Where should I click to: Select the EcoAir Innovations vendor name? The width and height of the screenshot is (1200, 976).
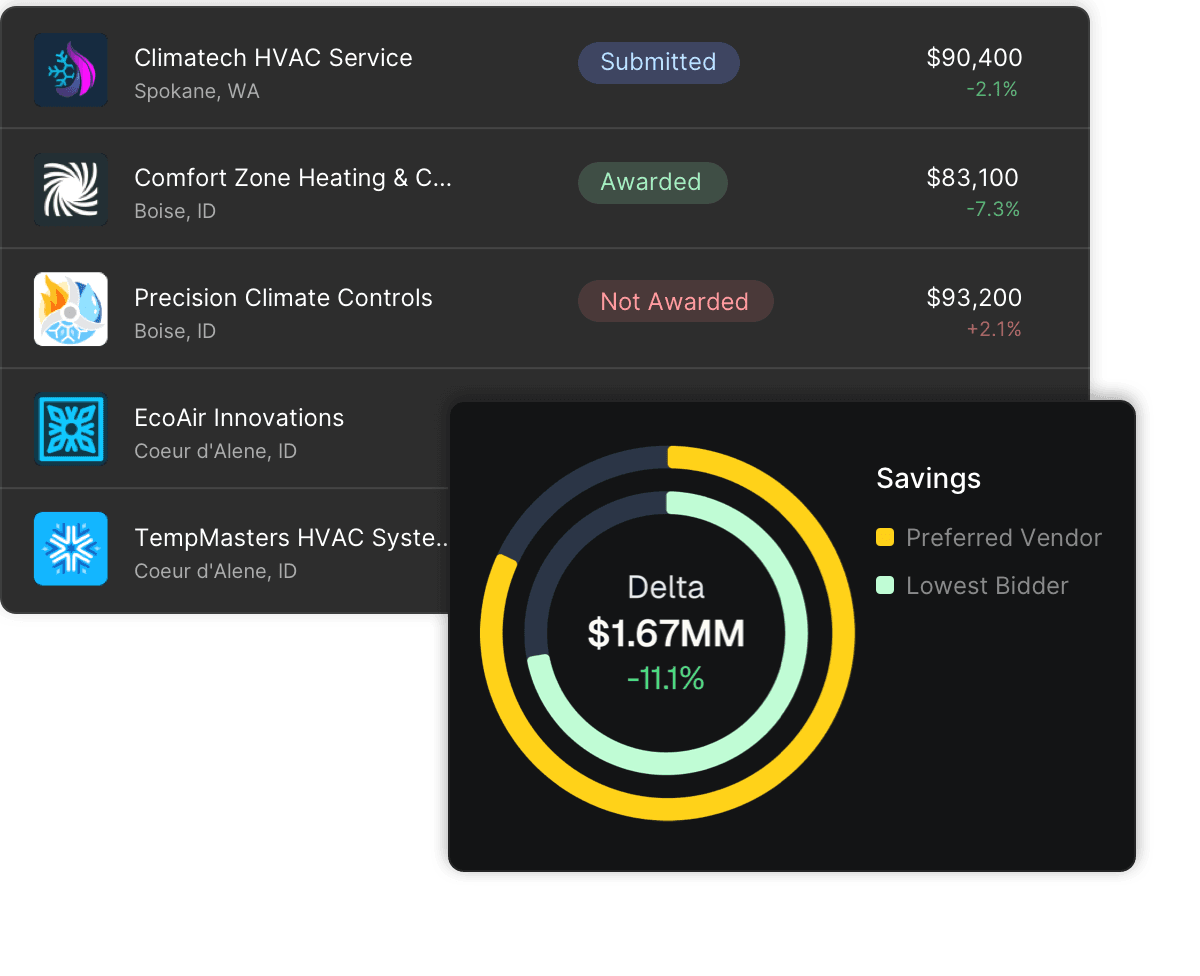(x=239, y=418)
